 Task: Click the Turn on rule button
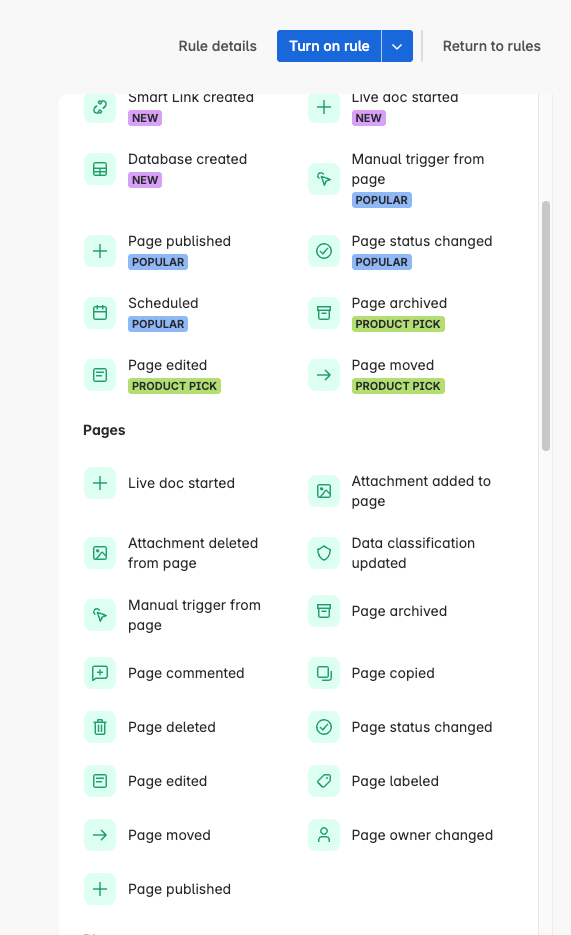329,46
